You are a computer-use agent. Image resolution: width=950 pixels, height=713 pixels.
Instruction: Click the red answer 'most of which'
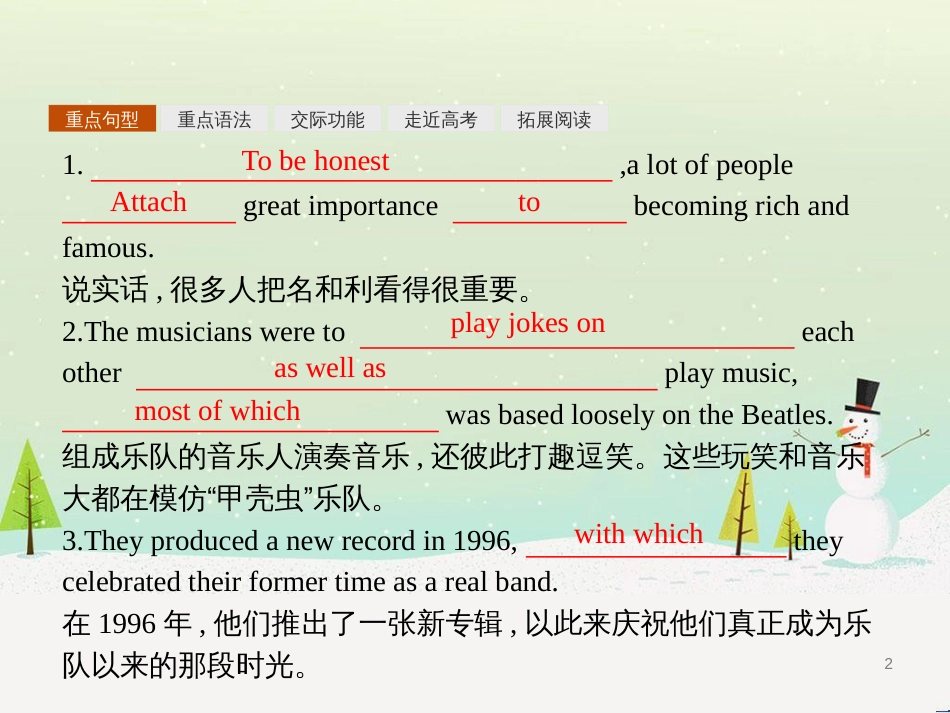[217, 411]
